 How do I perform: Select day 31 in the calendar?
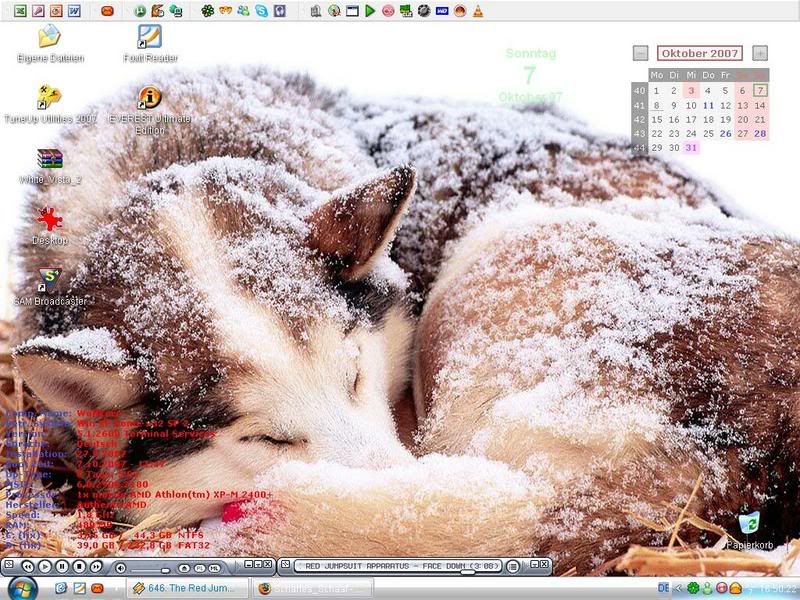[691, 147]
